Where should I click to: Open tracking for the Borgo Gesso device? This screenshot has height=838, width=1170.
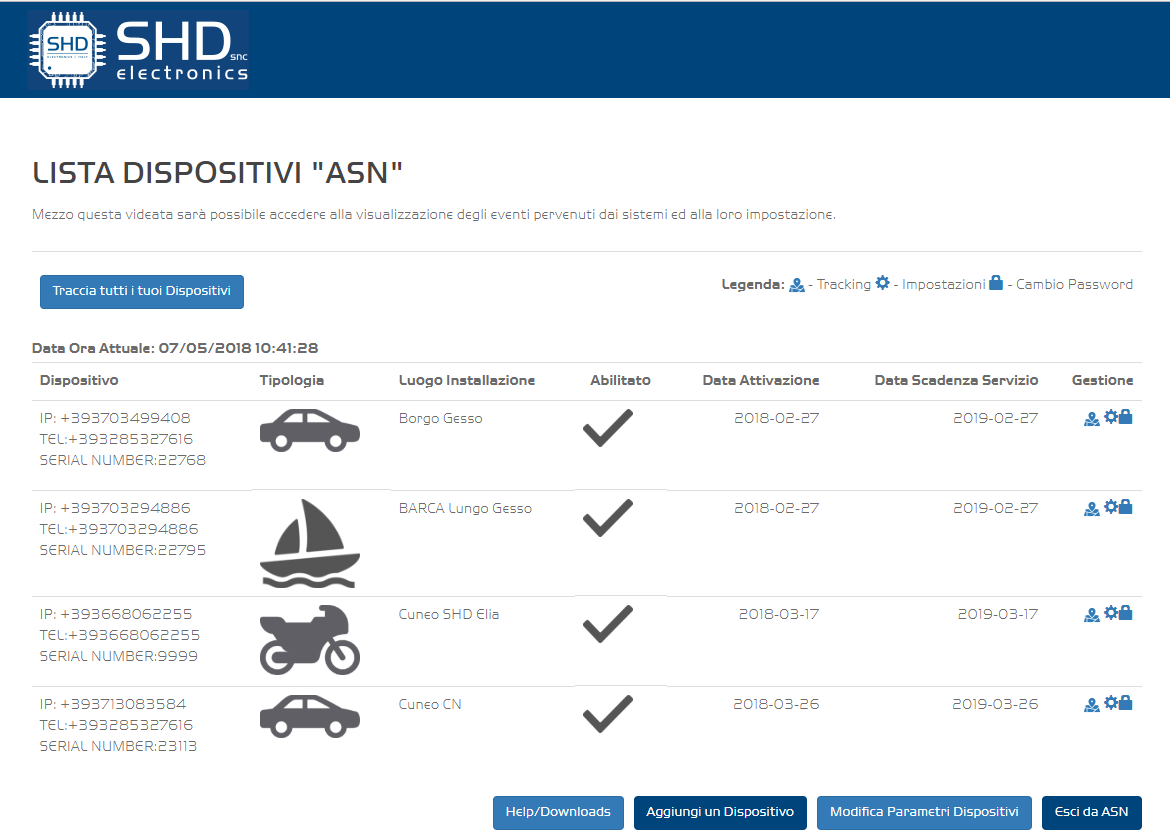tap(1091, 419)
